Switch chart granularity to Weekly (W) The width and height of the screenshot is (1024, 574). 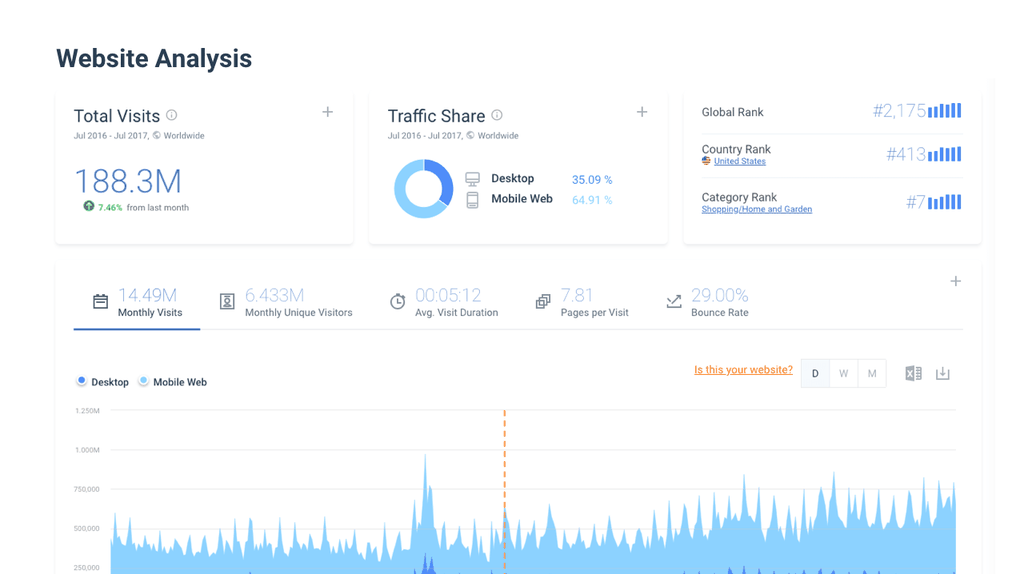tap(843, 374)
